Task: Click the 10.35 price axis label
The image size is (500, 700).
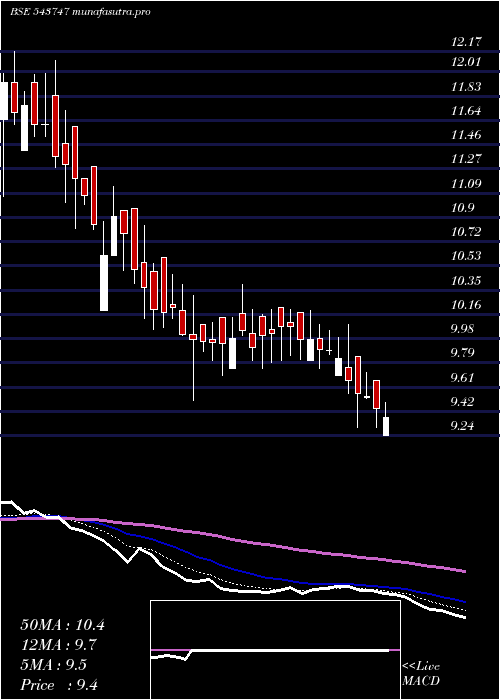Action: coord(466,281)
